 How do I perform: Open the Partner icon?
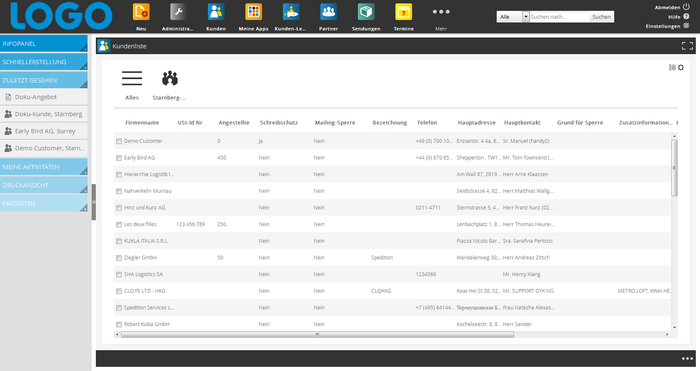329,12
